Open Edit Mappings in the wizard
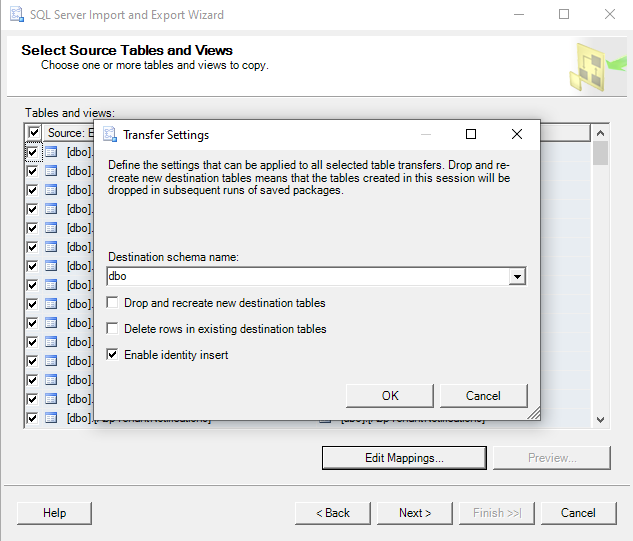 click(x=404, y=458)
